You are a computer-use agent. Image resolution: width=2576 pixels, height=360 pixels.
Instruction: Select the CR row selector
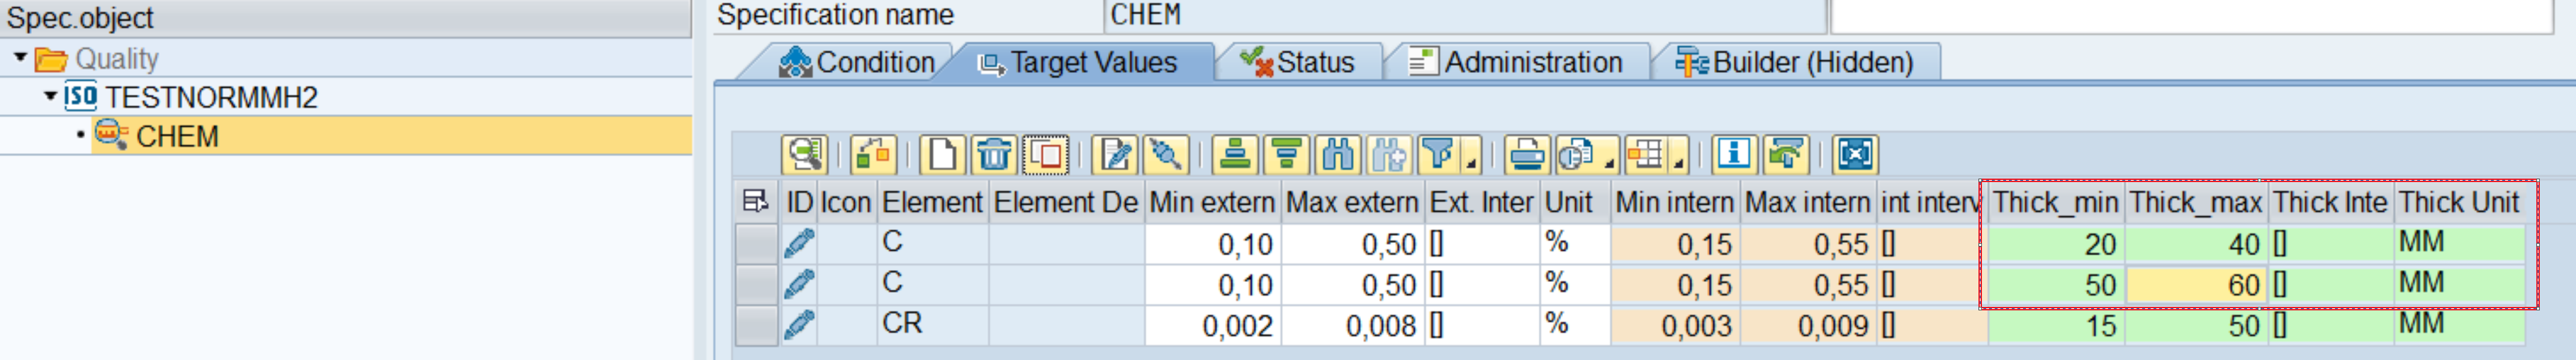coord(756,326)
